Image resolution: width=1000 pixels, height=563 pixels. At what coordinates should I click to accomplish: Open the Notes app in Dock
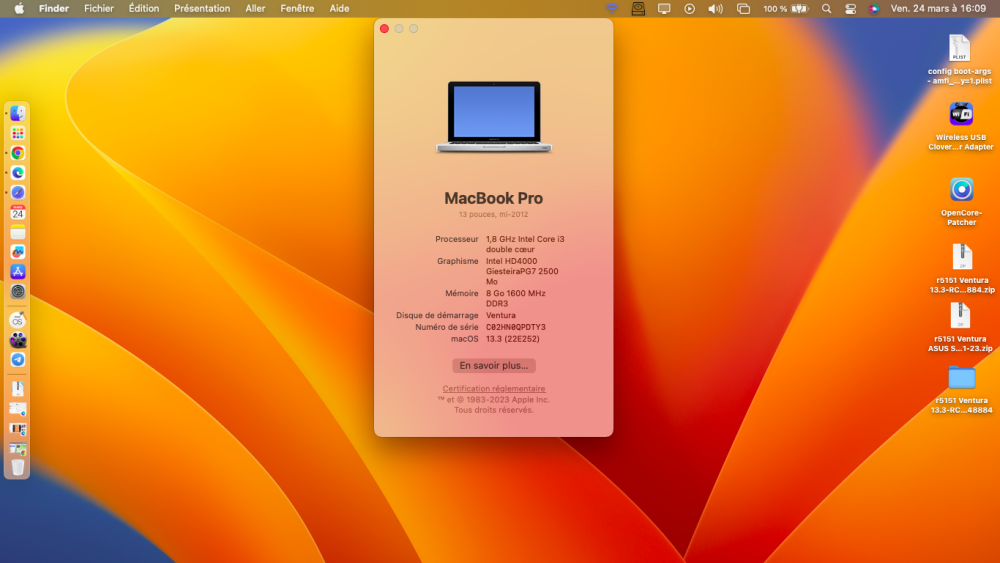click(18, 232)
